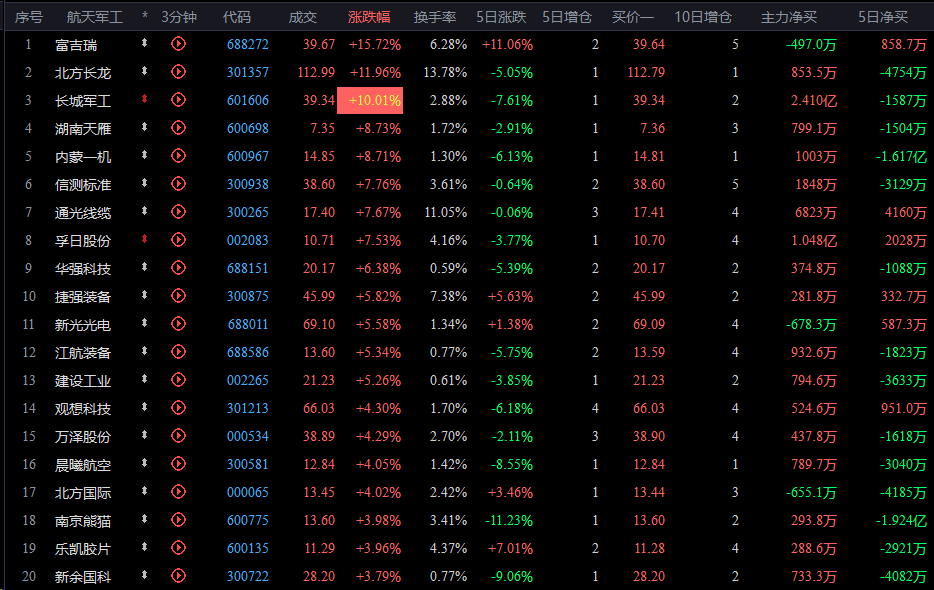
Task: Click the red marker icon beside 孚日股份
Action: (145, 240)
